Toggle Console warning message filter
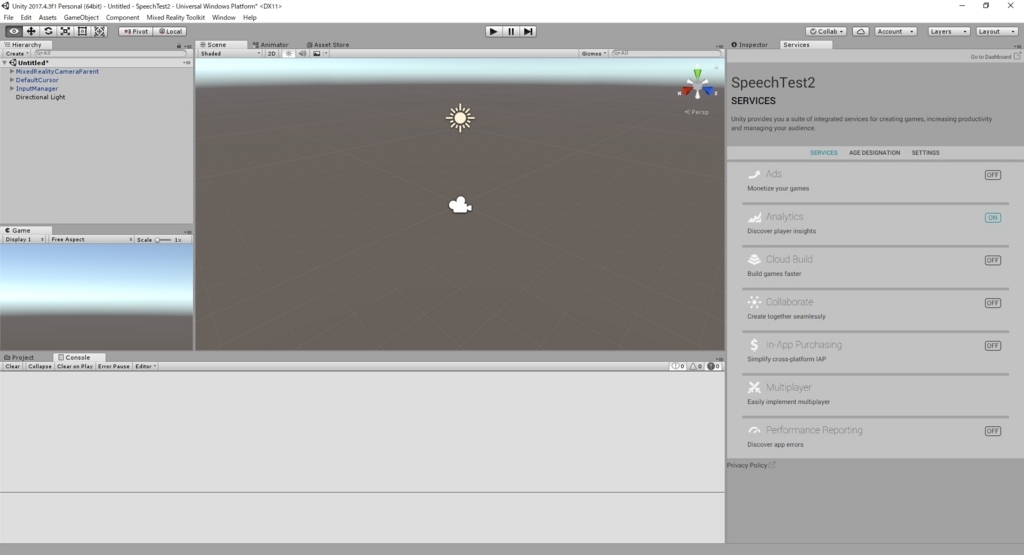This screenshot has height=555, width=1024. 696,366
